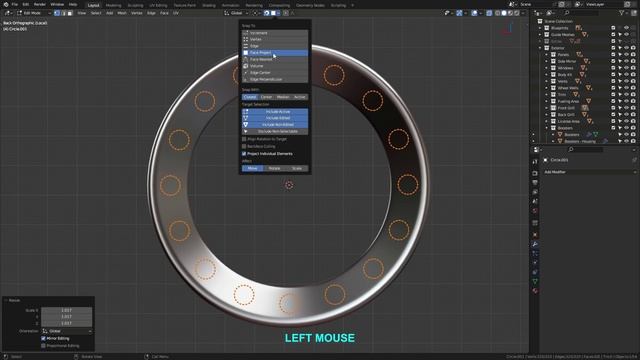
Task: Uncheck Project Individual Elements
Action: tap(244, 154)
